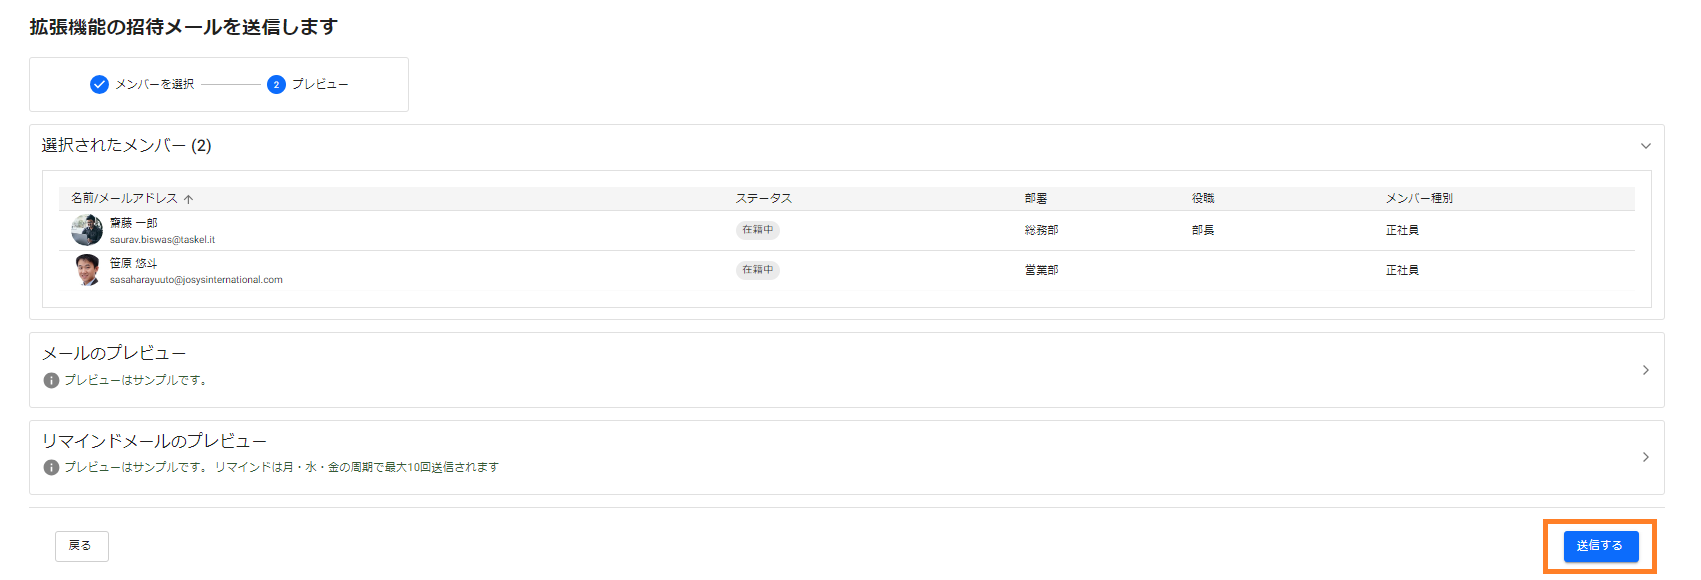1701x580 pixels.
Task: Click the profile photo of 笹原 悠斗
Action: pyautogui.click(x=87, y=270)
